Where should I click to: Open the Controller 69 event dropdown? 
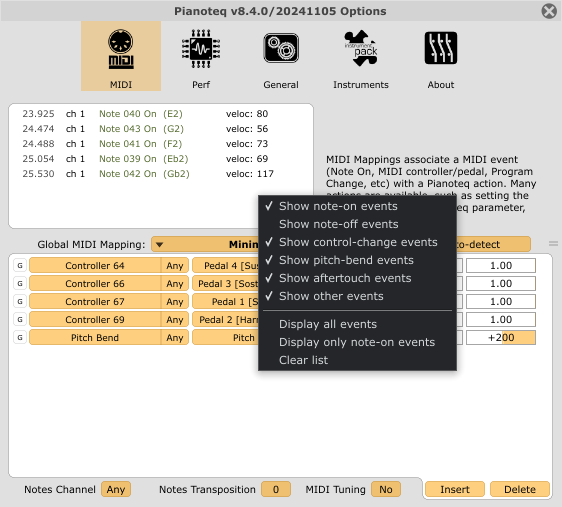(95, 319)
